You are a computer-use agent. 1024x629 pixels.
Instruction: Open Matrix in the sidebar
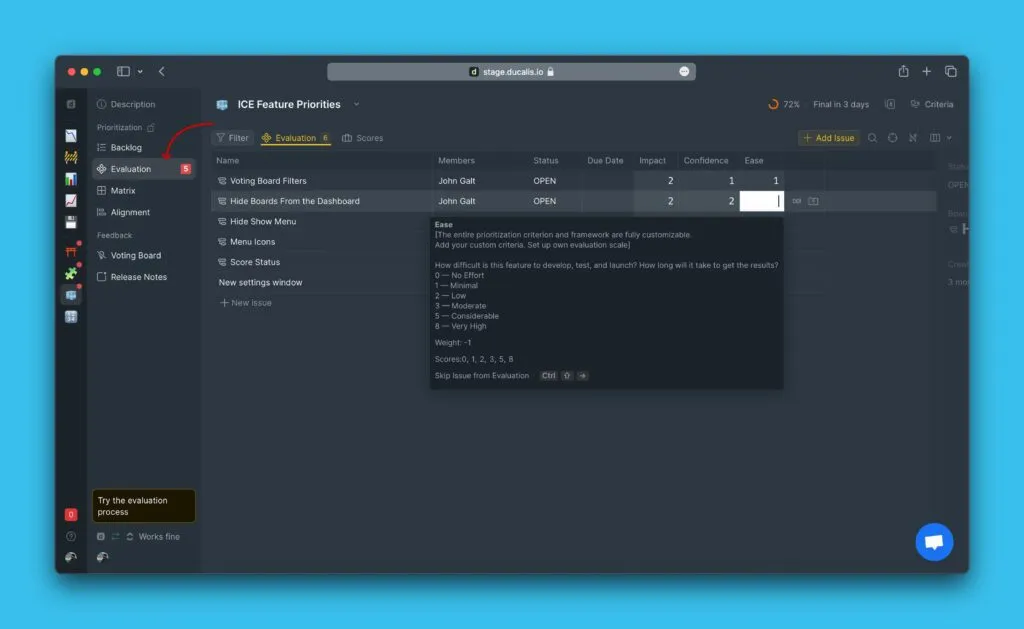tap(123, 191)
